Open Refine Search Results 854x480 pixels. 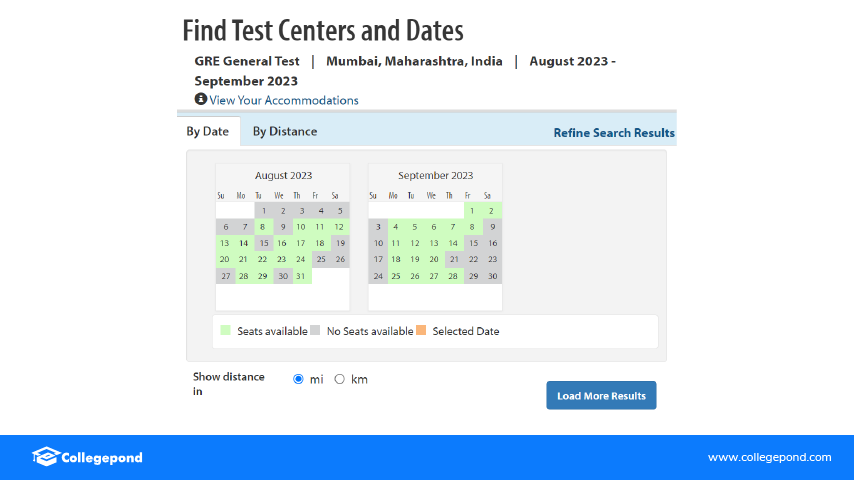pos(614,132)
